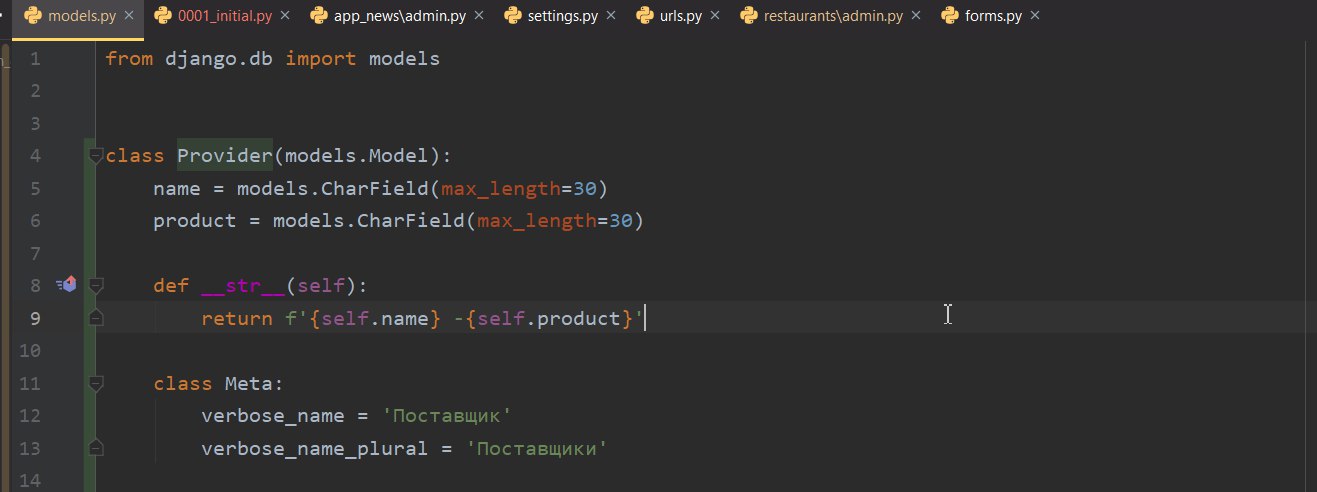Click the __str__ method name

click(243, 286)
